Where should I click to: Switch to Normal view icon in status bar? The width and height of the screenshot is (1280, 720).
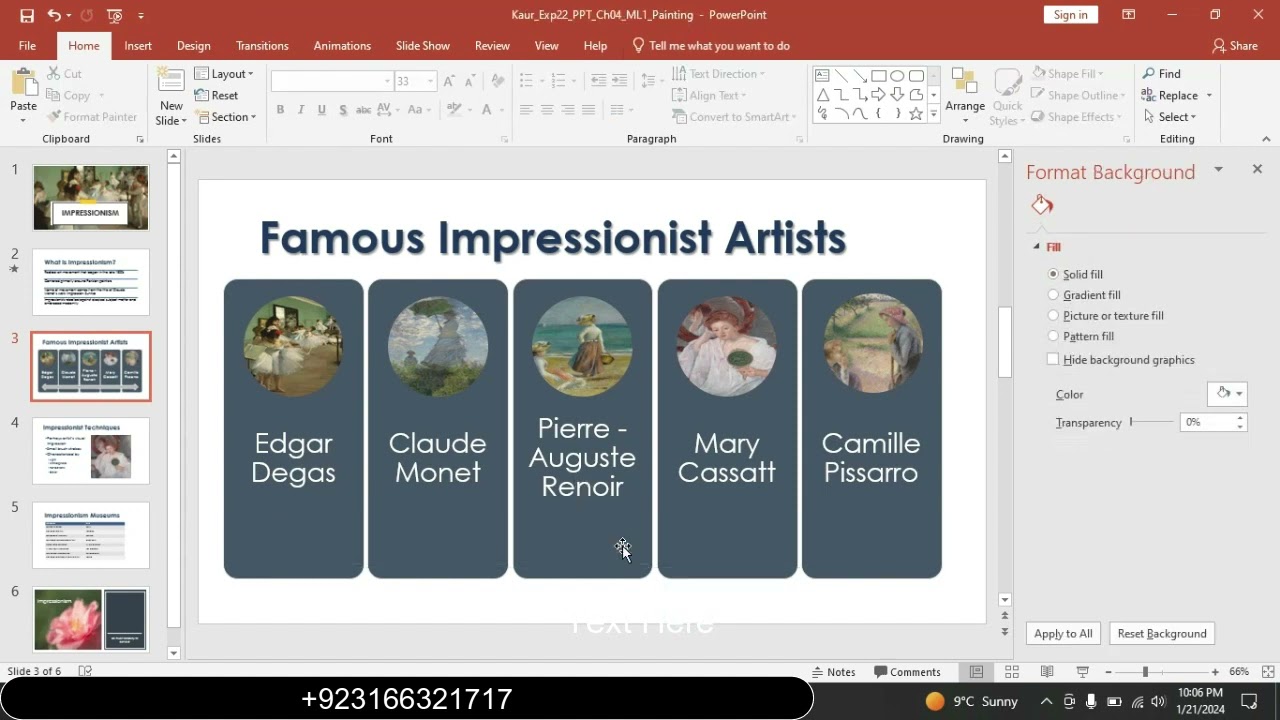976,672
